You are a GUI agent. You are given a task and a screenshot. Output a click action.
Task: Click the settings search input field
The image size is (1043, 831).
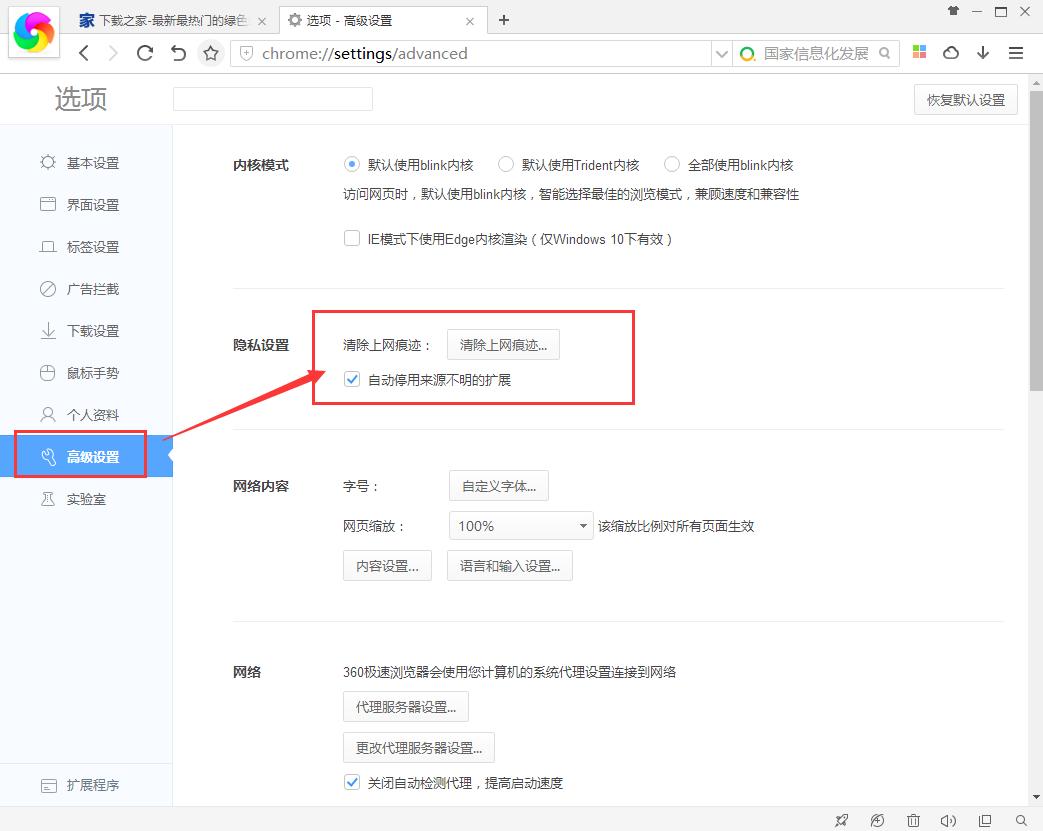272,98
